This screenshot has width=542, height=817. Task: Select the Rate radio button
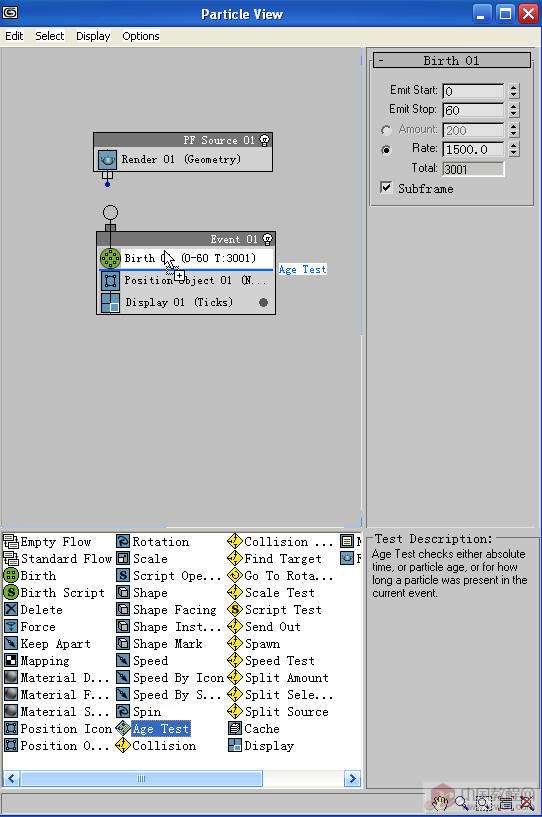pos(386,150)
